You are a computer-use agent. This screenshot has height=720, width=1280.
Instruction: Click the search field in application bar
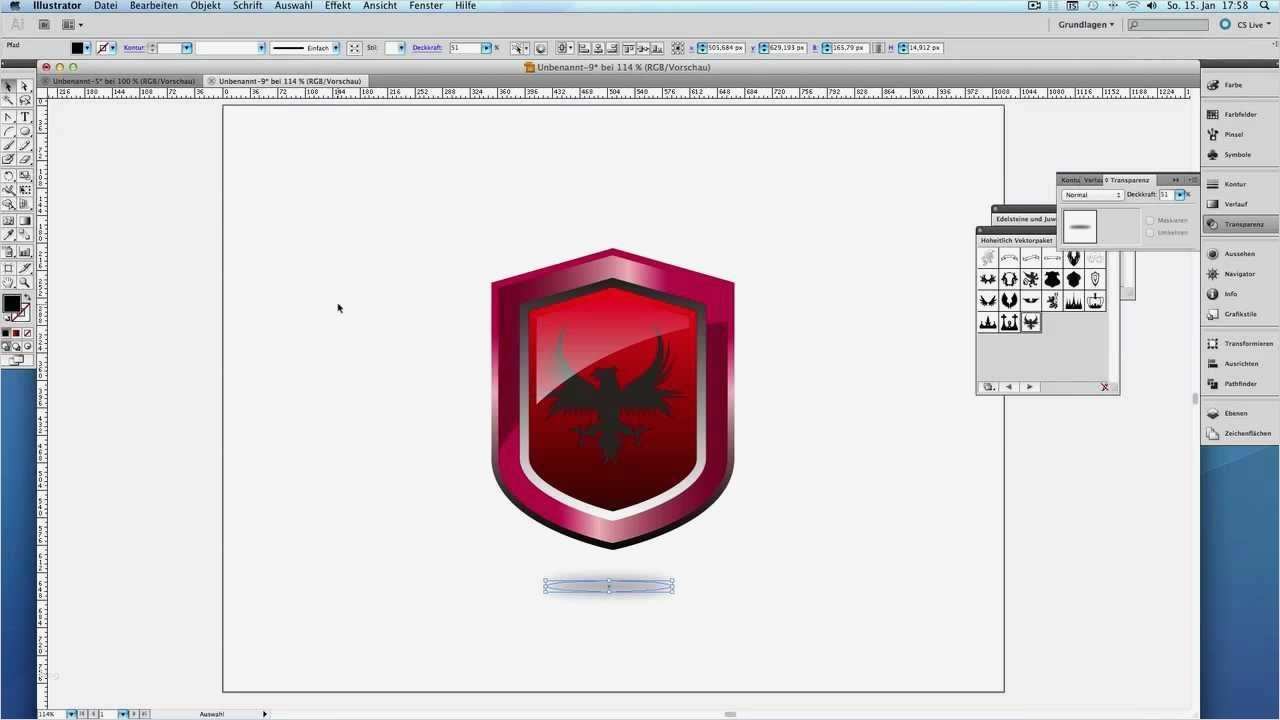click(1169, 24)
